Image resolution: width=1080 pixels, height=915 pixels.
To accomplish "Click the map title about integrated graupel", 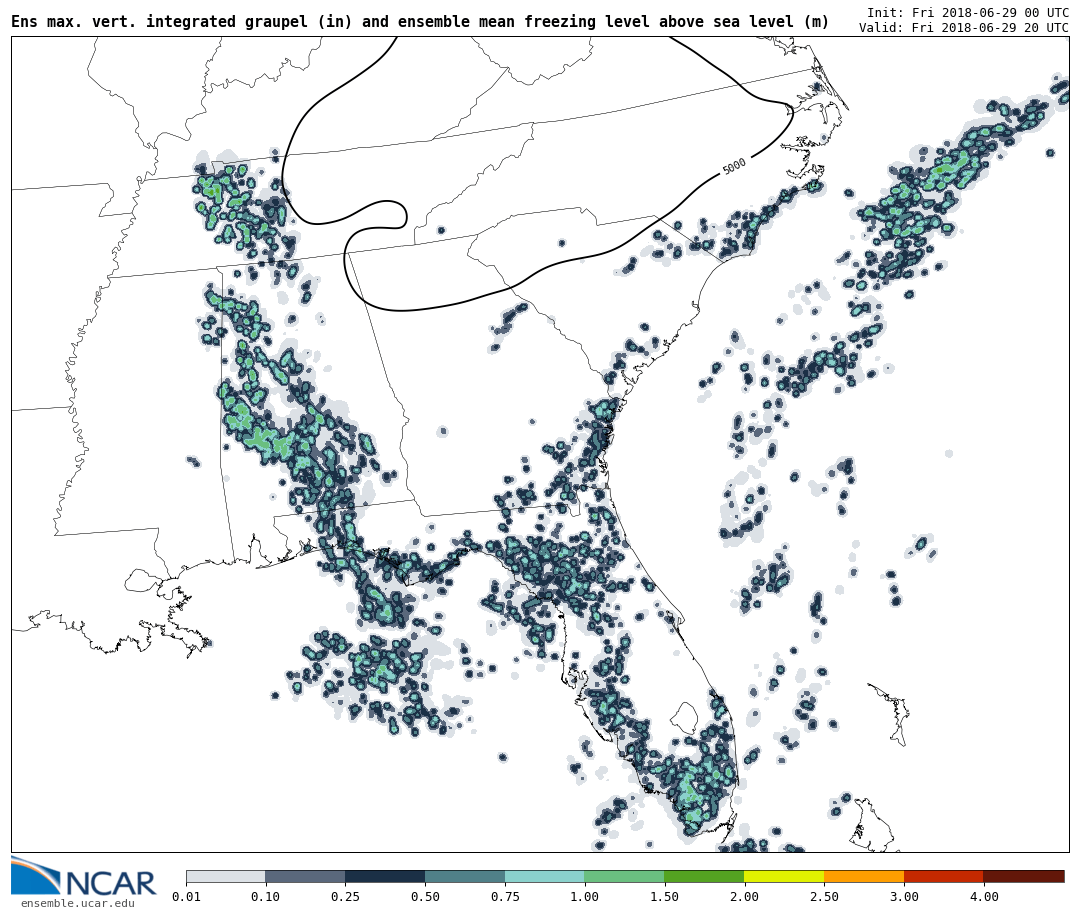I will (x=420, y=22).
